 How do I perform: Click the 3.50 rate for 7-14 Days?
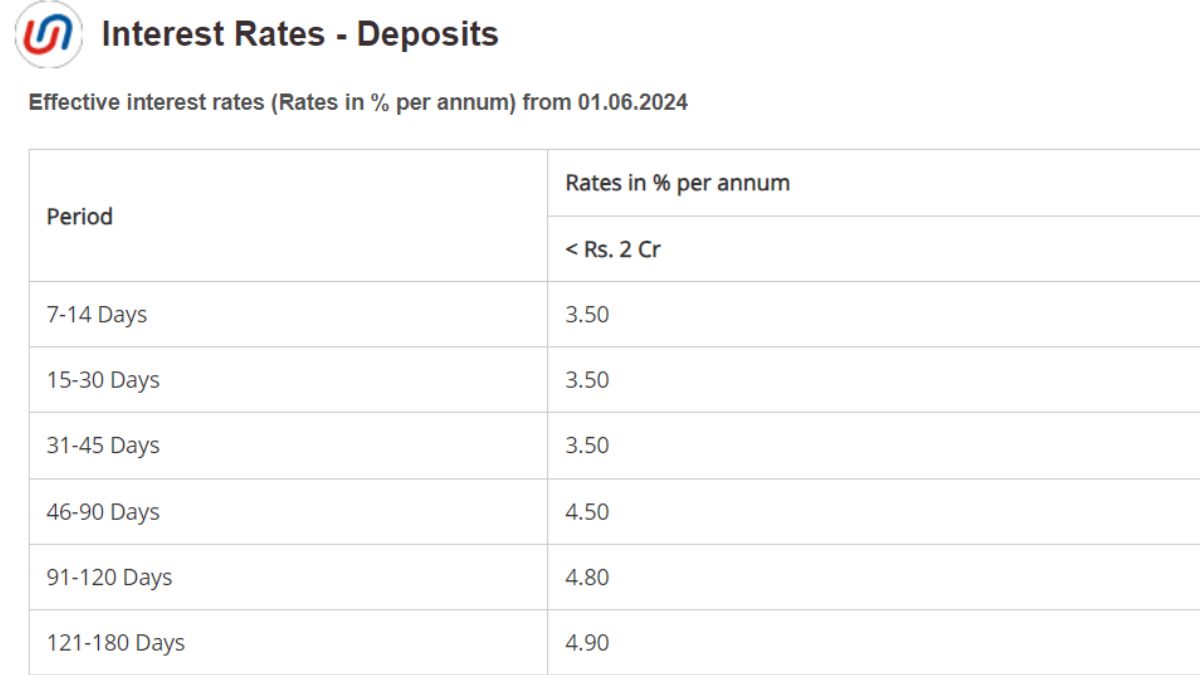coord(587,314)
